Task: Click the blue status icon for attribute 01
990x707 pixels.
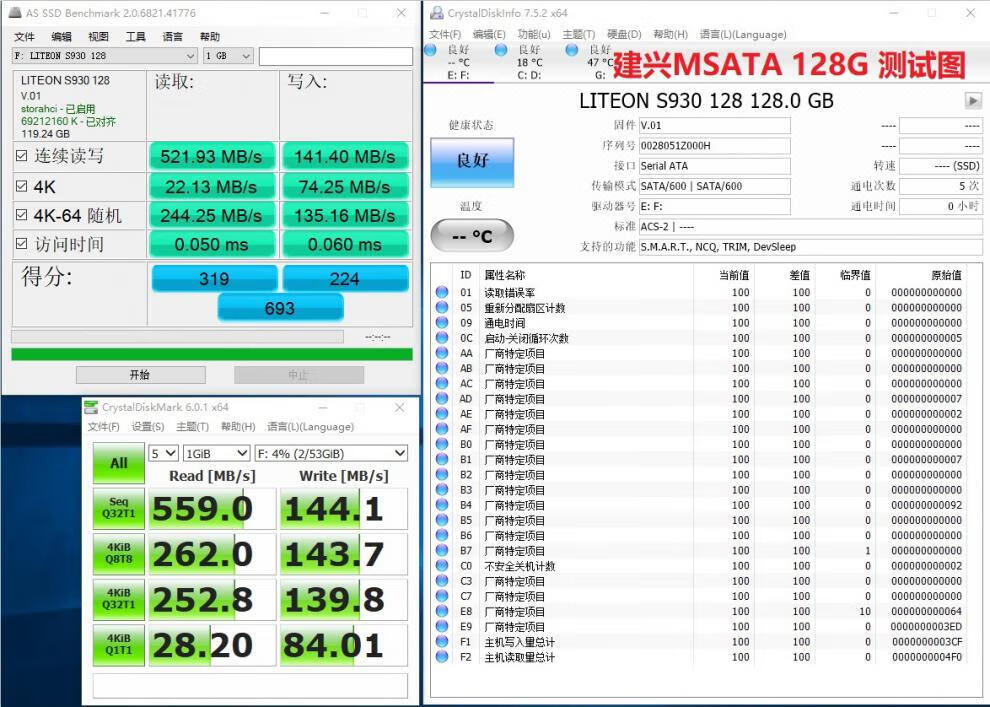Action: tap(442, 293)
